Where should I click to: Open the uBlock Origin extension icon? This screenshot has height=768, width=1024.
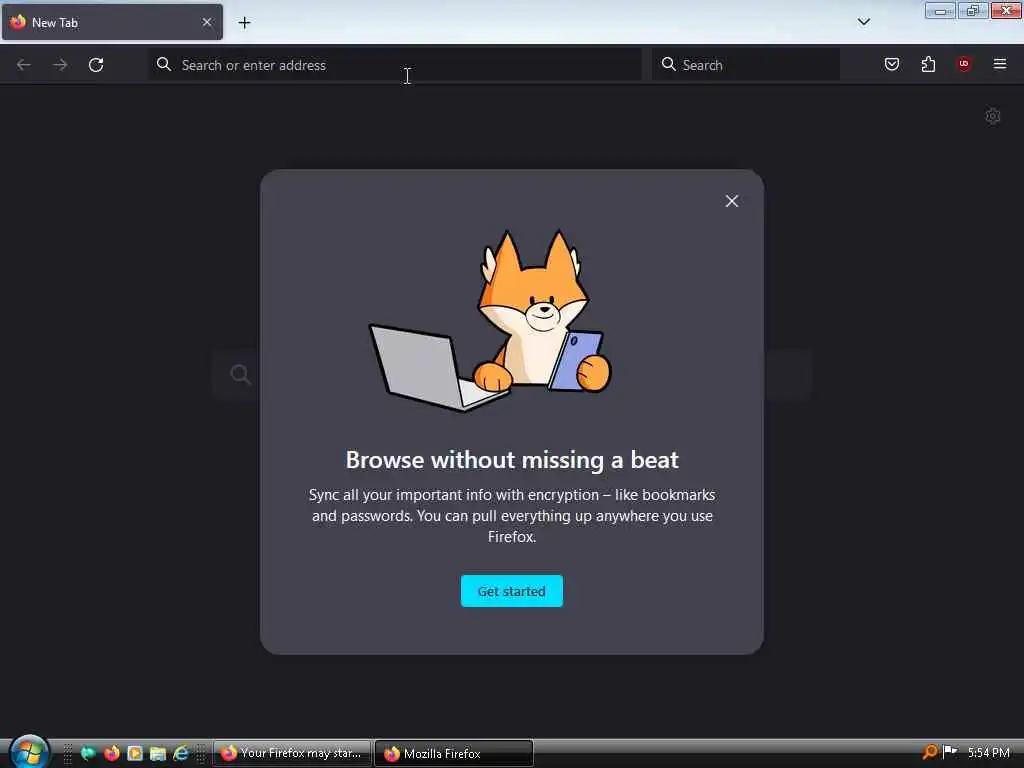click(964, 64)
